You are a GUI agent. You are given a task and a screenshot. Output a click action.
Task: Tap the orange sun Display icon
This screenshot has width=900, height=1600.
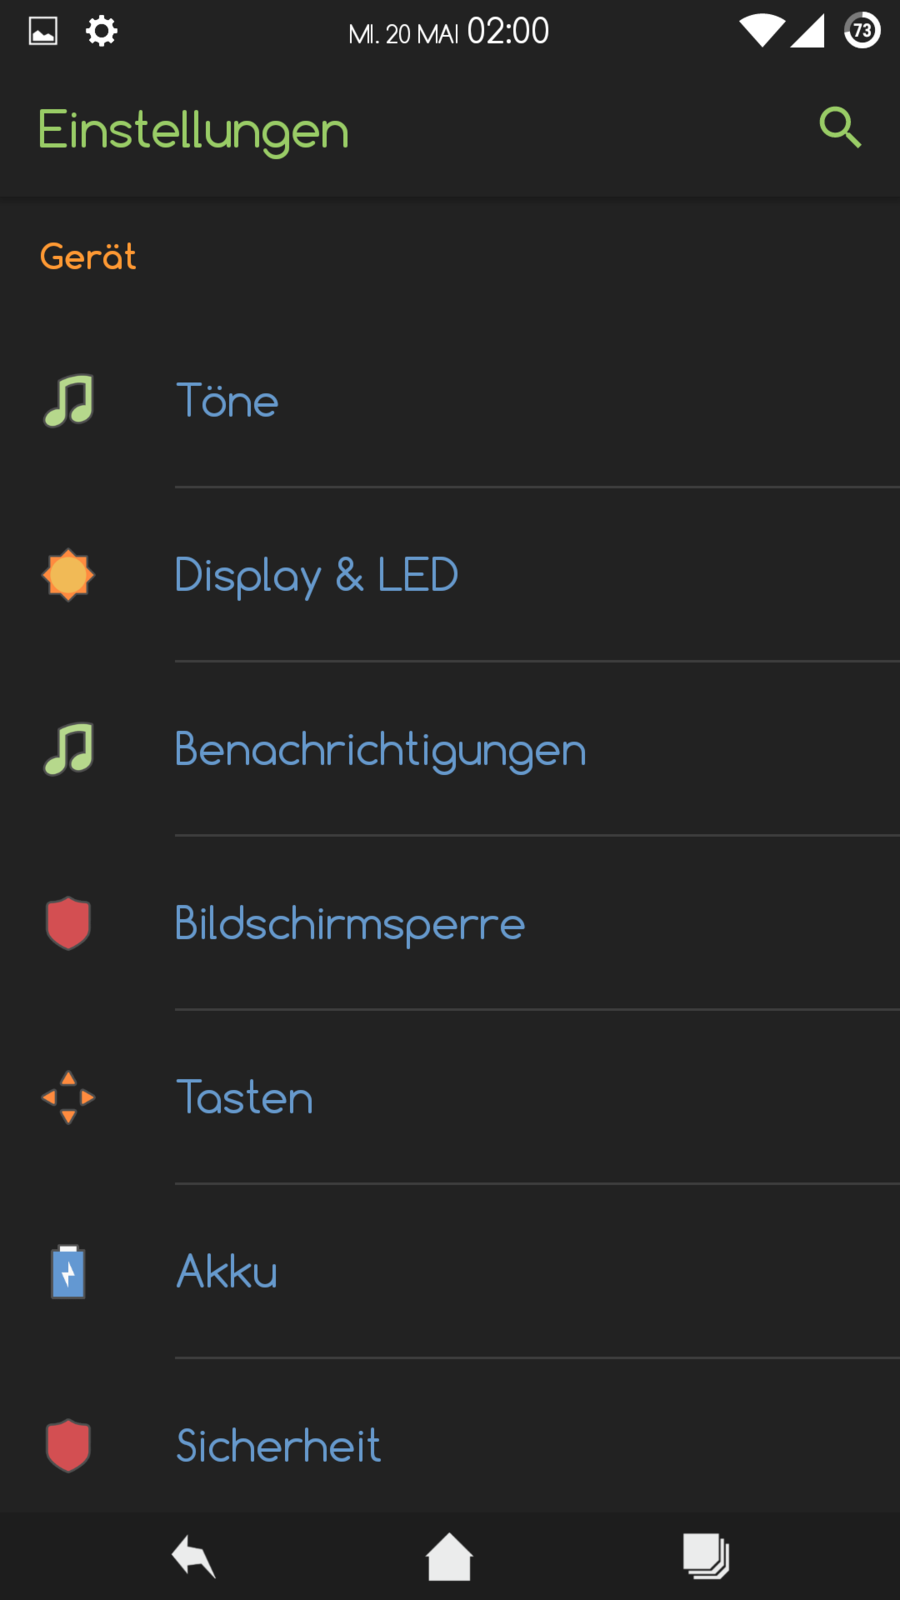[x=68, y=575]
